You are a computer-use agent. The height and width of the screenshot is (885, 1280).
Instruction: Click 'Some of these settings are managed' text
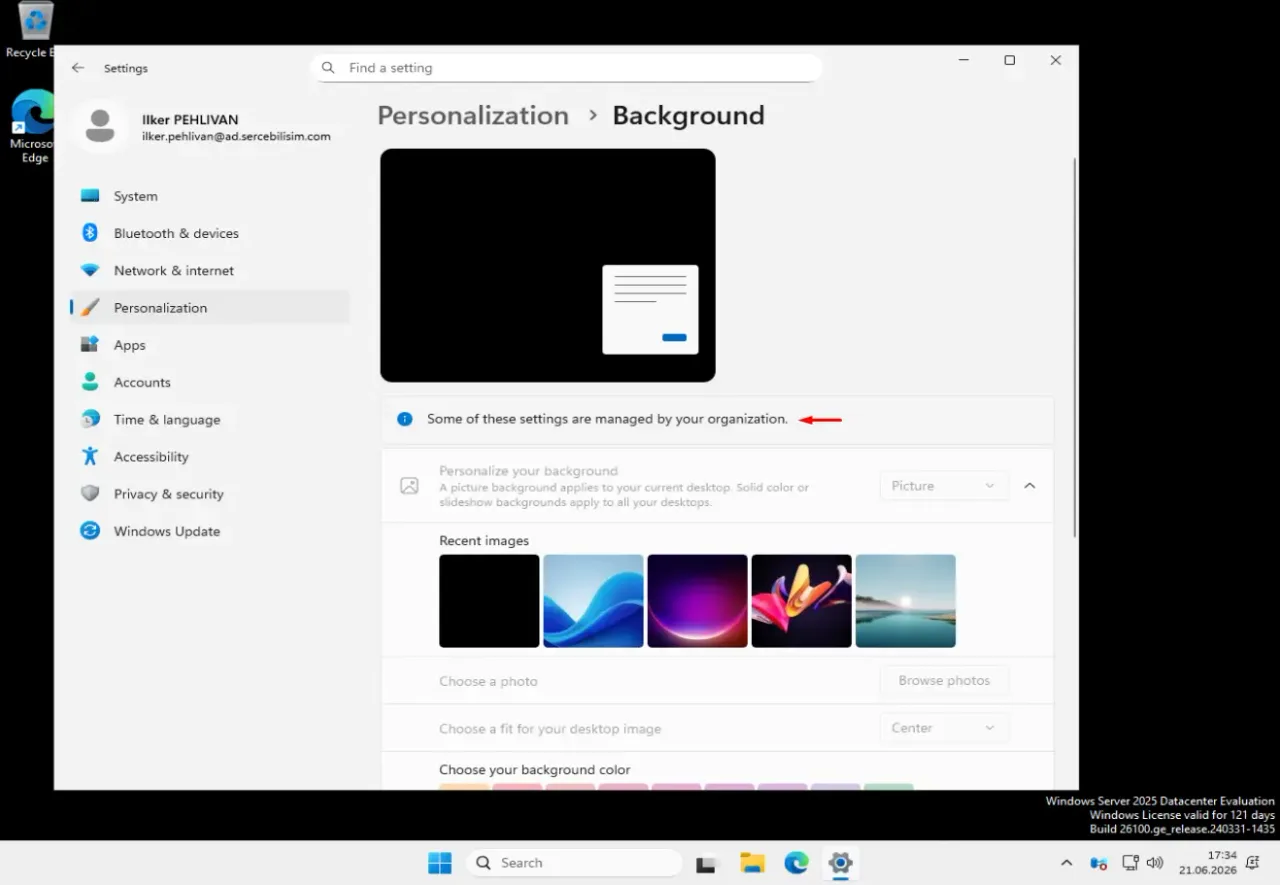tap(607, 419)
